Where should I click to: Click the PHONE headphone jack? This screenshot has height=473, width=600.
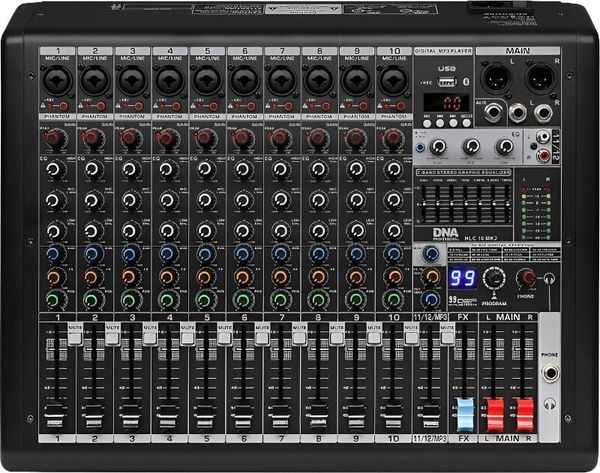(549, 374)
